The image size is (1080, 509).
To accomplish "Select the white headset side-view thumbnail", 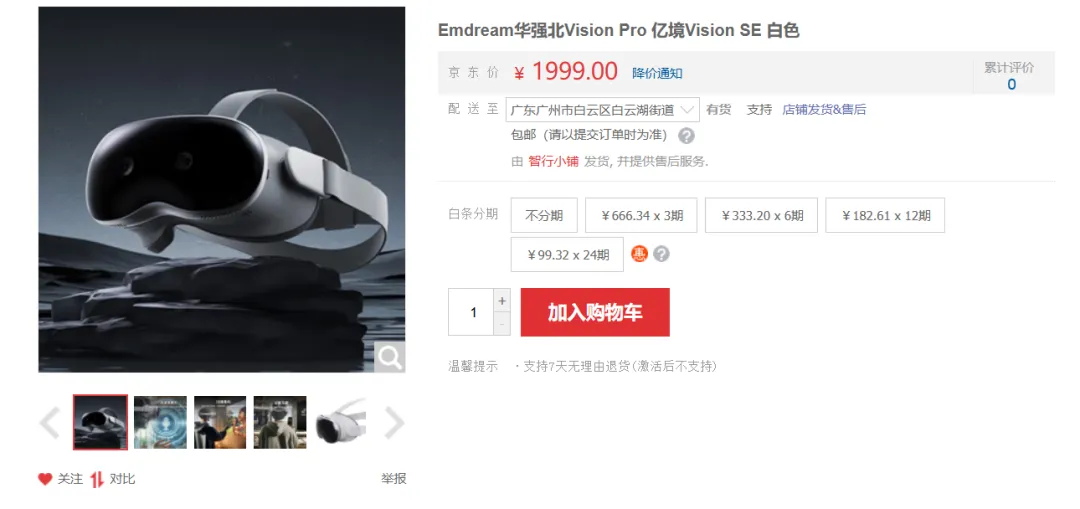I will tap(340, 422).
